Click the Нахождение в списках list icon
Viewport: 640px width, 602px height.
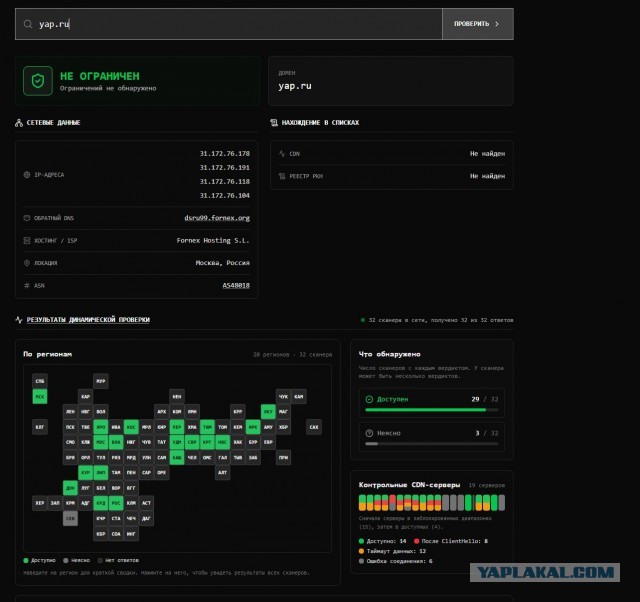(274, 122)
